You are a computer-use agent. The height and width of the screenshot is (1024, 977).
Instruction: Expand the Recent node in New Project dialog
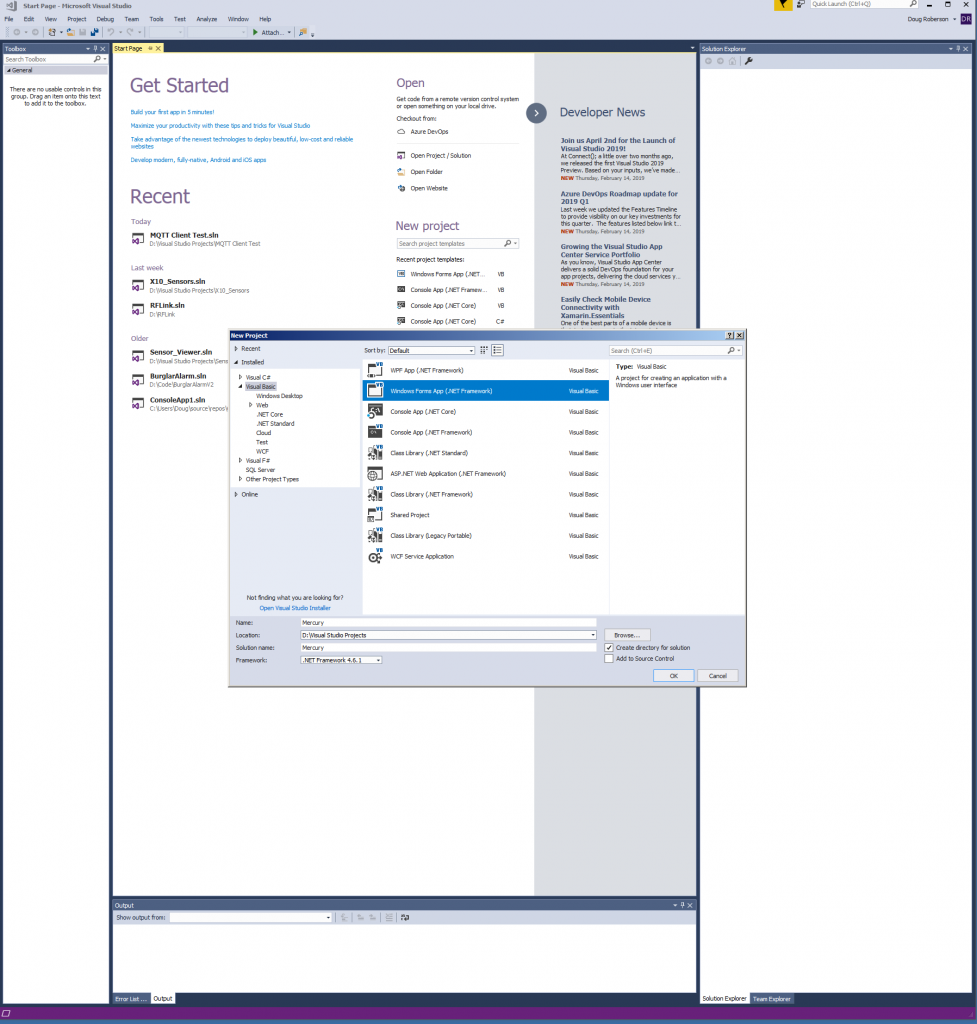[236, 349]
